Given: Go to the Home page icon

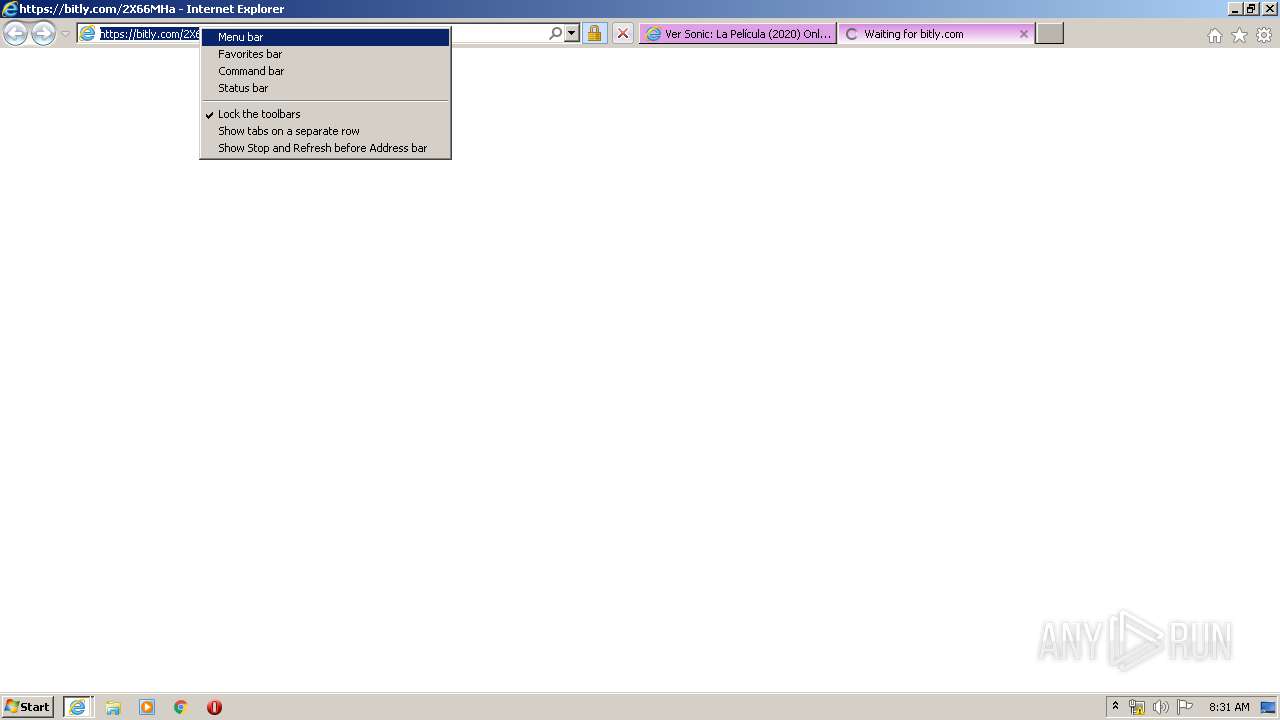Looking at the screenshot, I should point(1214,35).
